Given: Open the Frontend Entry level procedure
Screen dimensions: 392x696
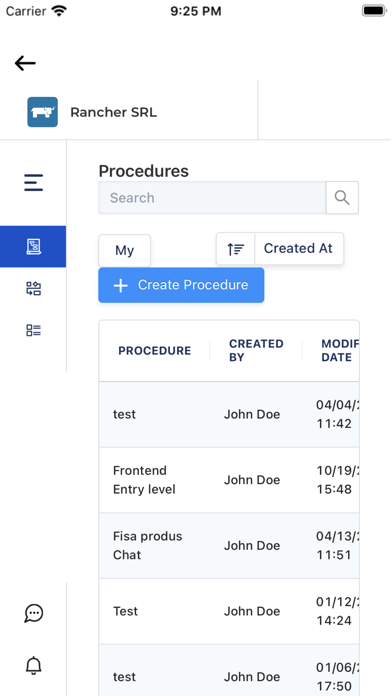Looking at the screenshot, I should tap(144, 480).
